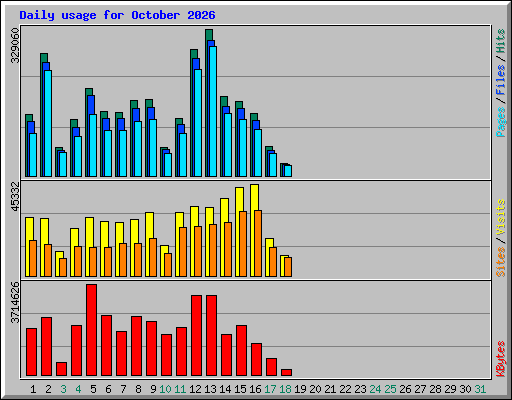The height and width of the screenshot is (400, 512).
Task: Click day 2 on the date axis
Action: coord(48,389)
